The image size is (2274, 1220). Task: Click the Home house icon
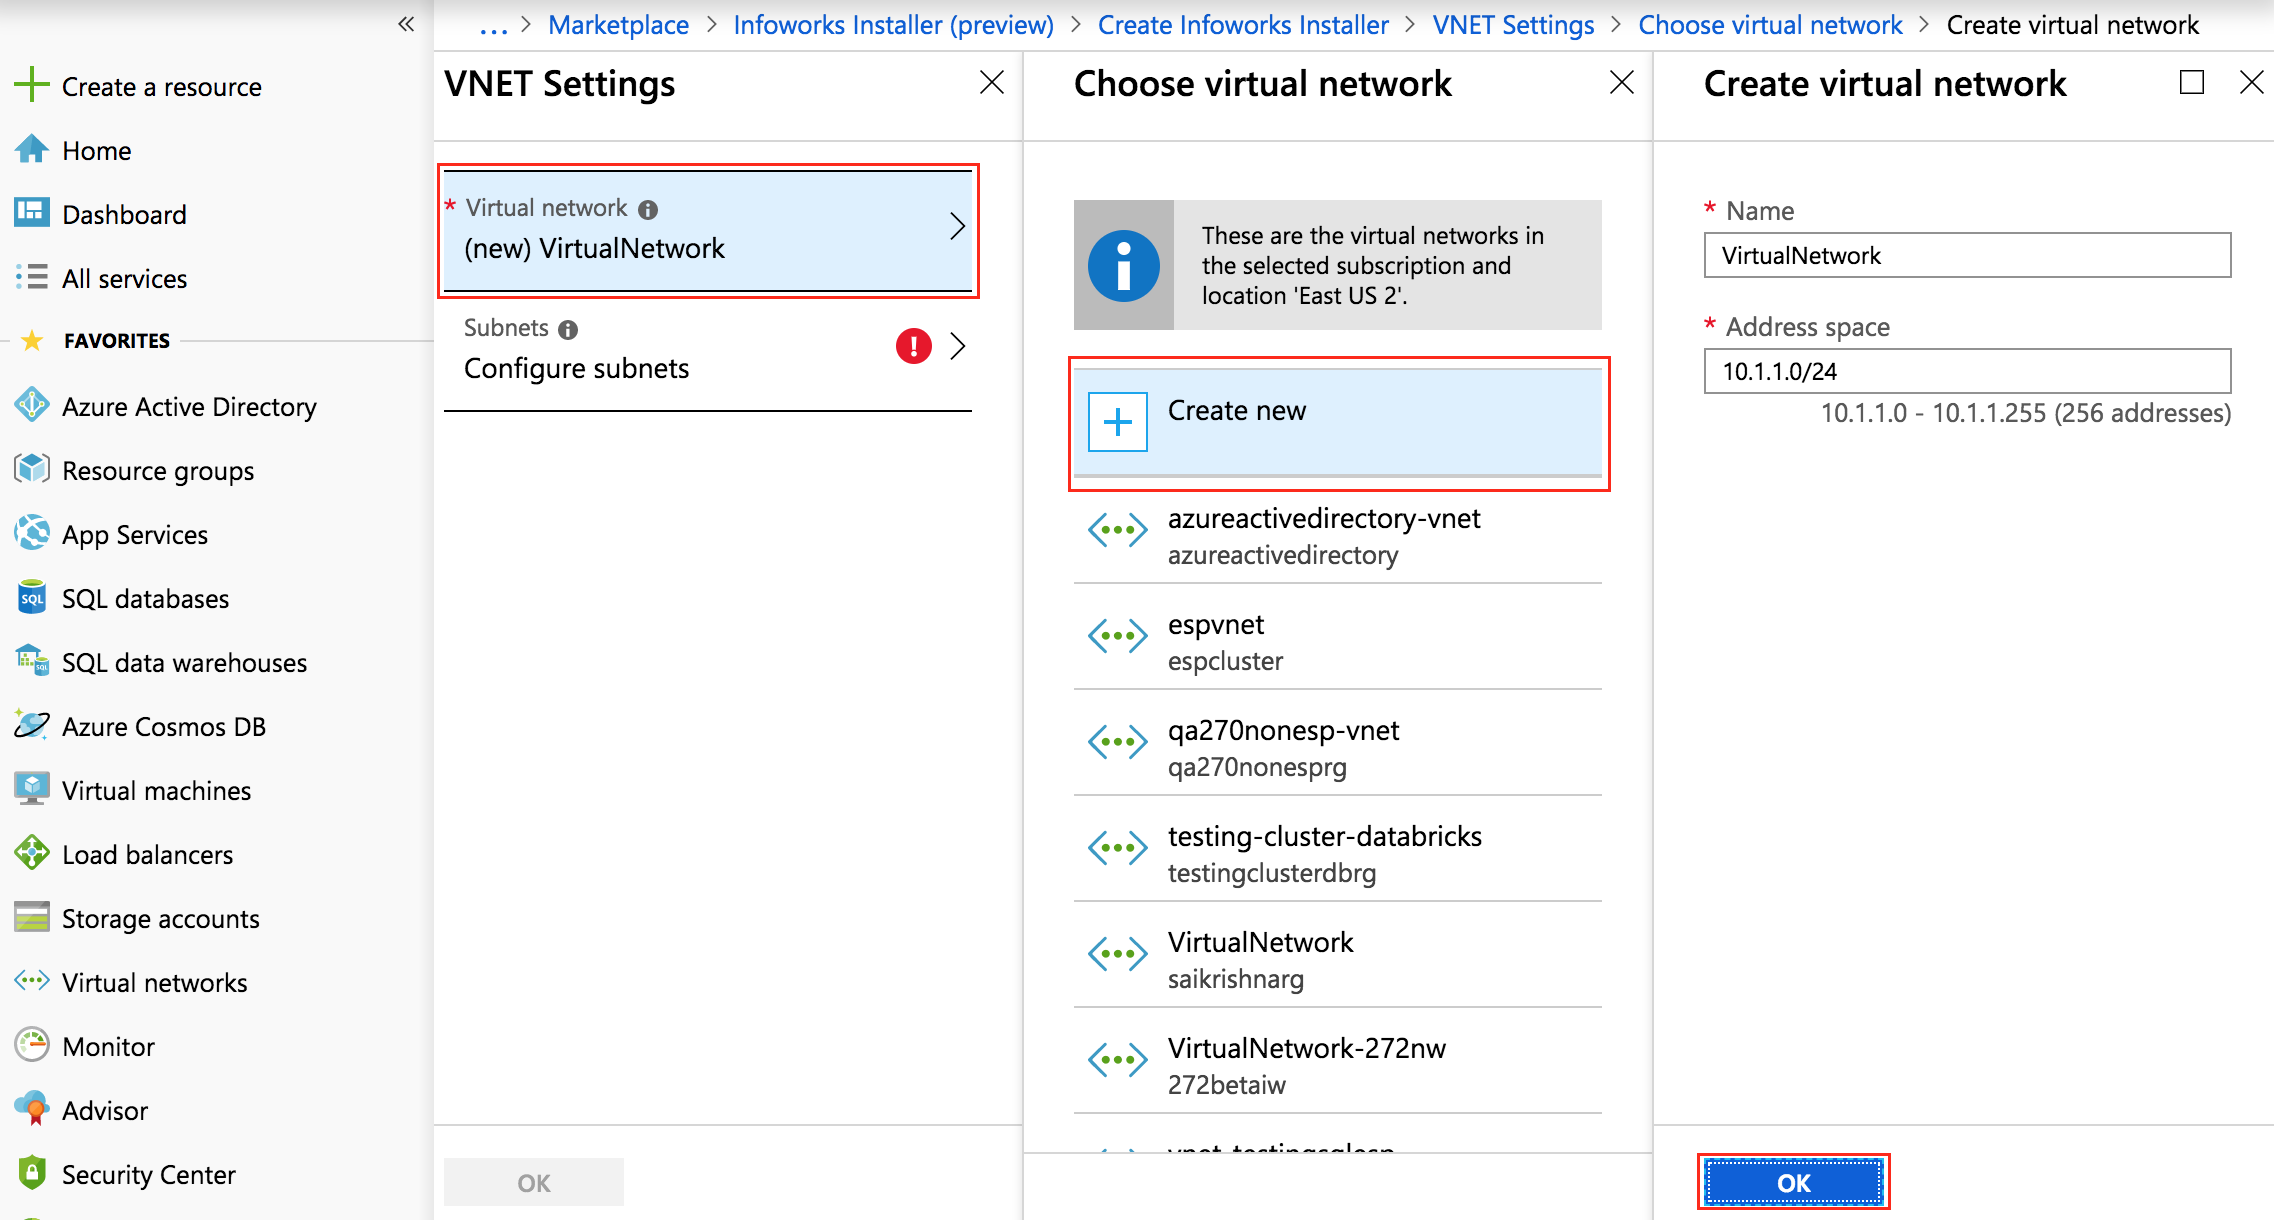click(32, 149)
